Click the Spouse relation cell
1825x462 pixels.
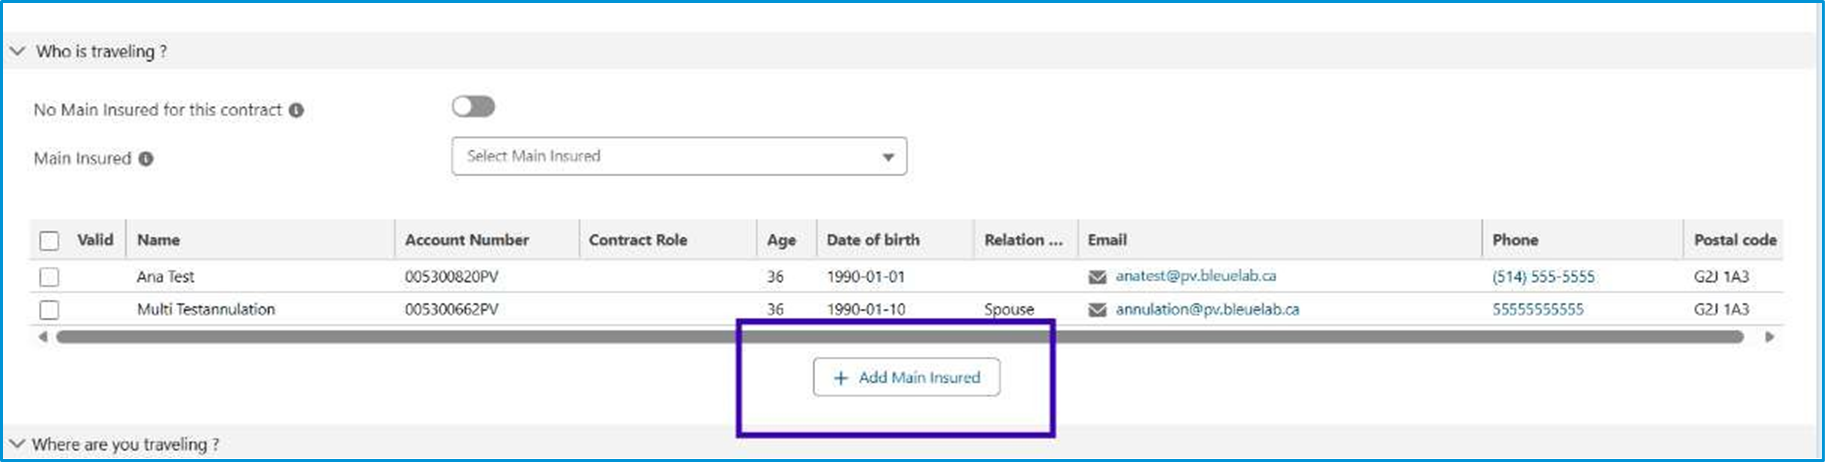[1009, 310]
